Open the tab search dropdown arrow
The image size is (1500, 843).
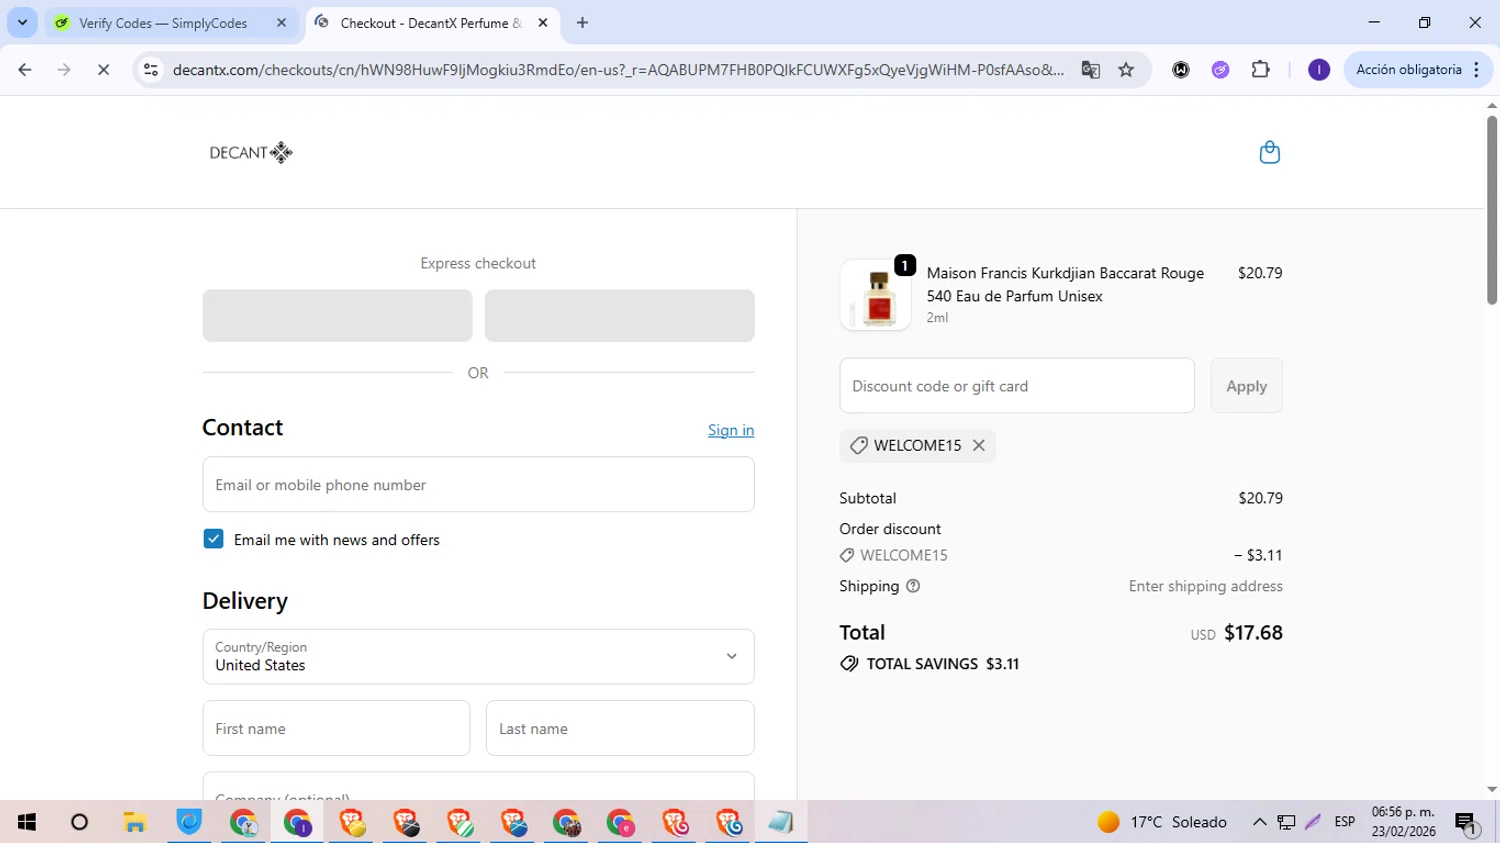pos(22,23)
